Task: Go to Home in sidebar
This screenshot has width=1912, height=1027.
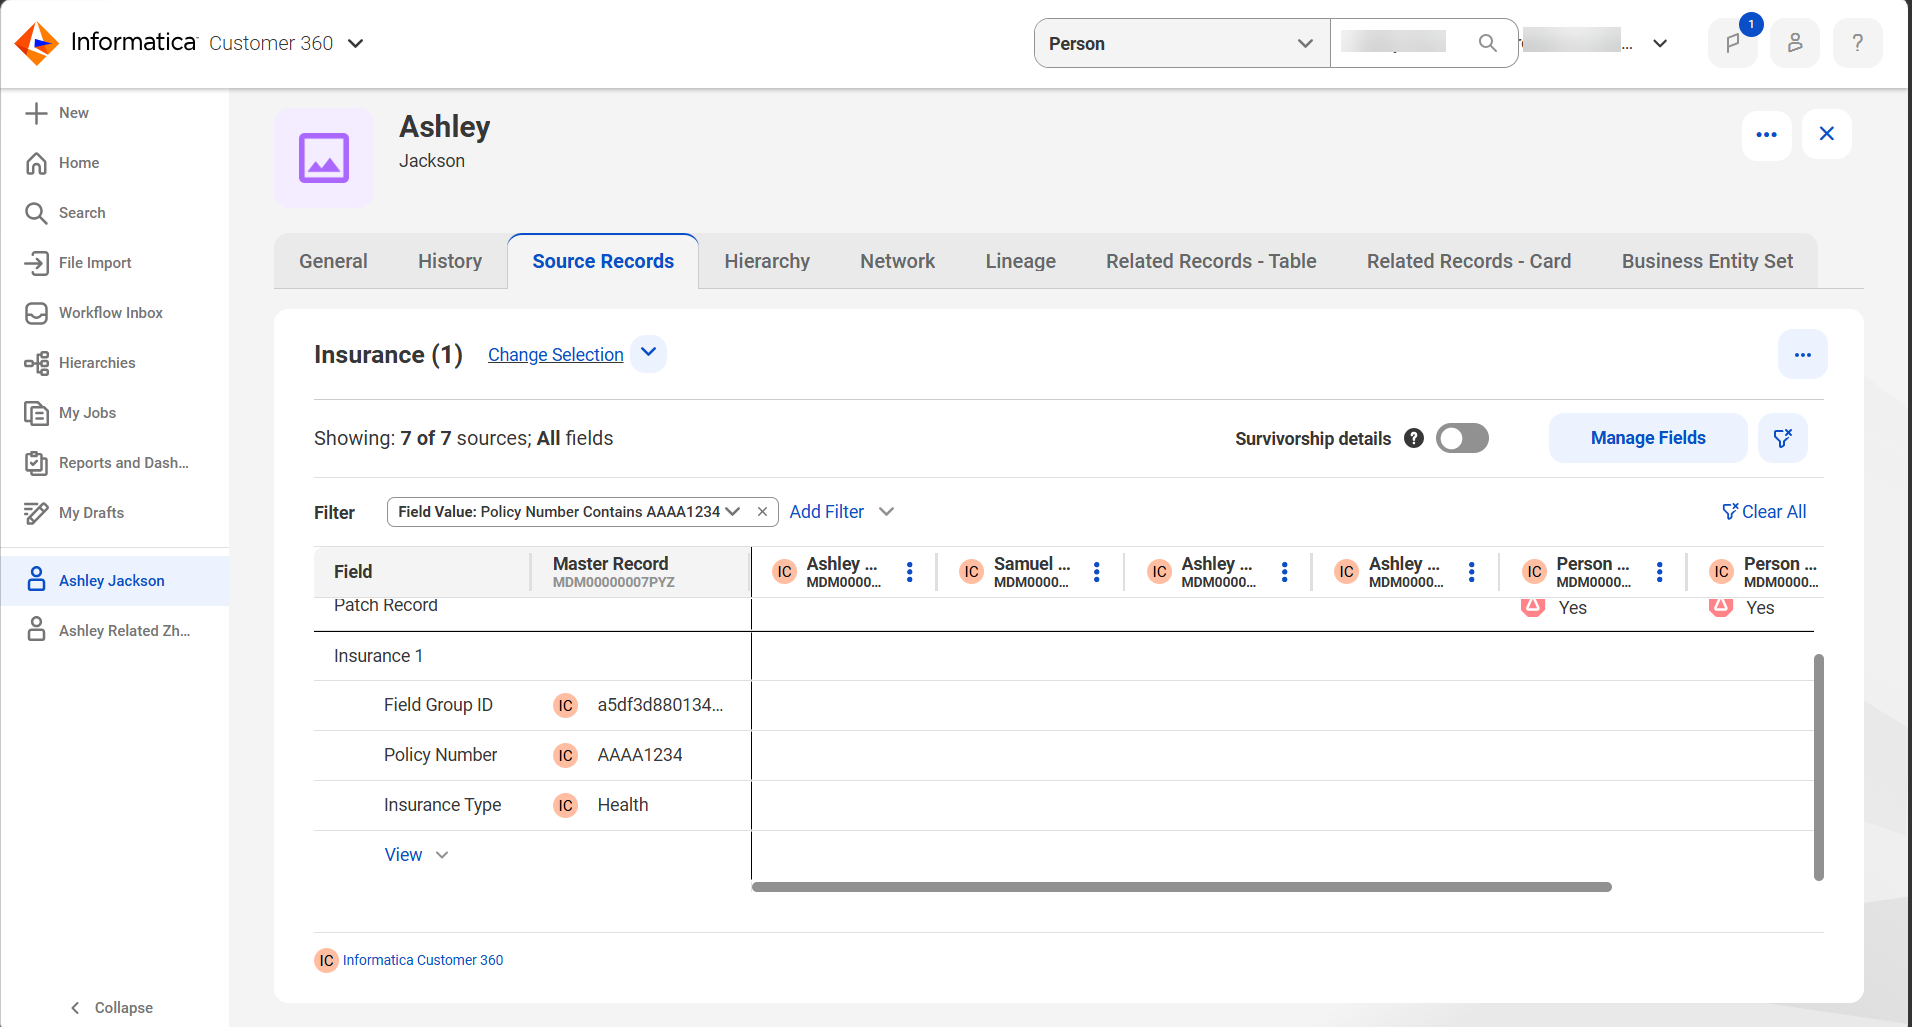Action: [x=78, y=163]
